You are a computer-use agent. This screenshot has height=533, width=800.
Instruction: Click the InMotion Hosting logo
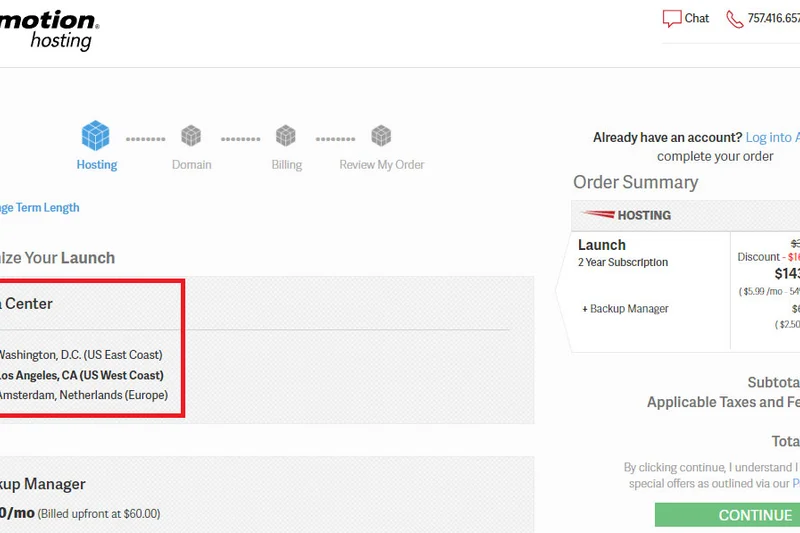(48, 30)
